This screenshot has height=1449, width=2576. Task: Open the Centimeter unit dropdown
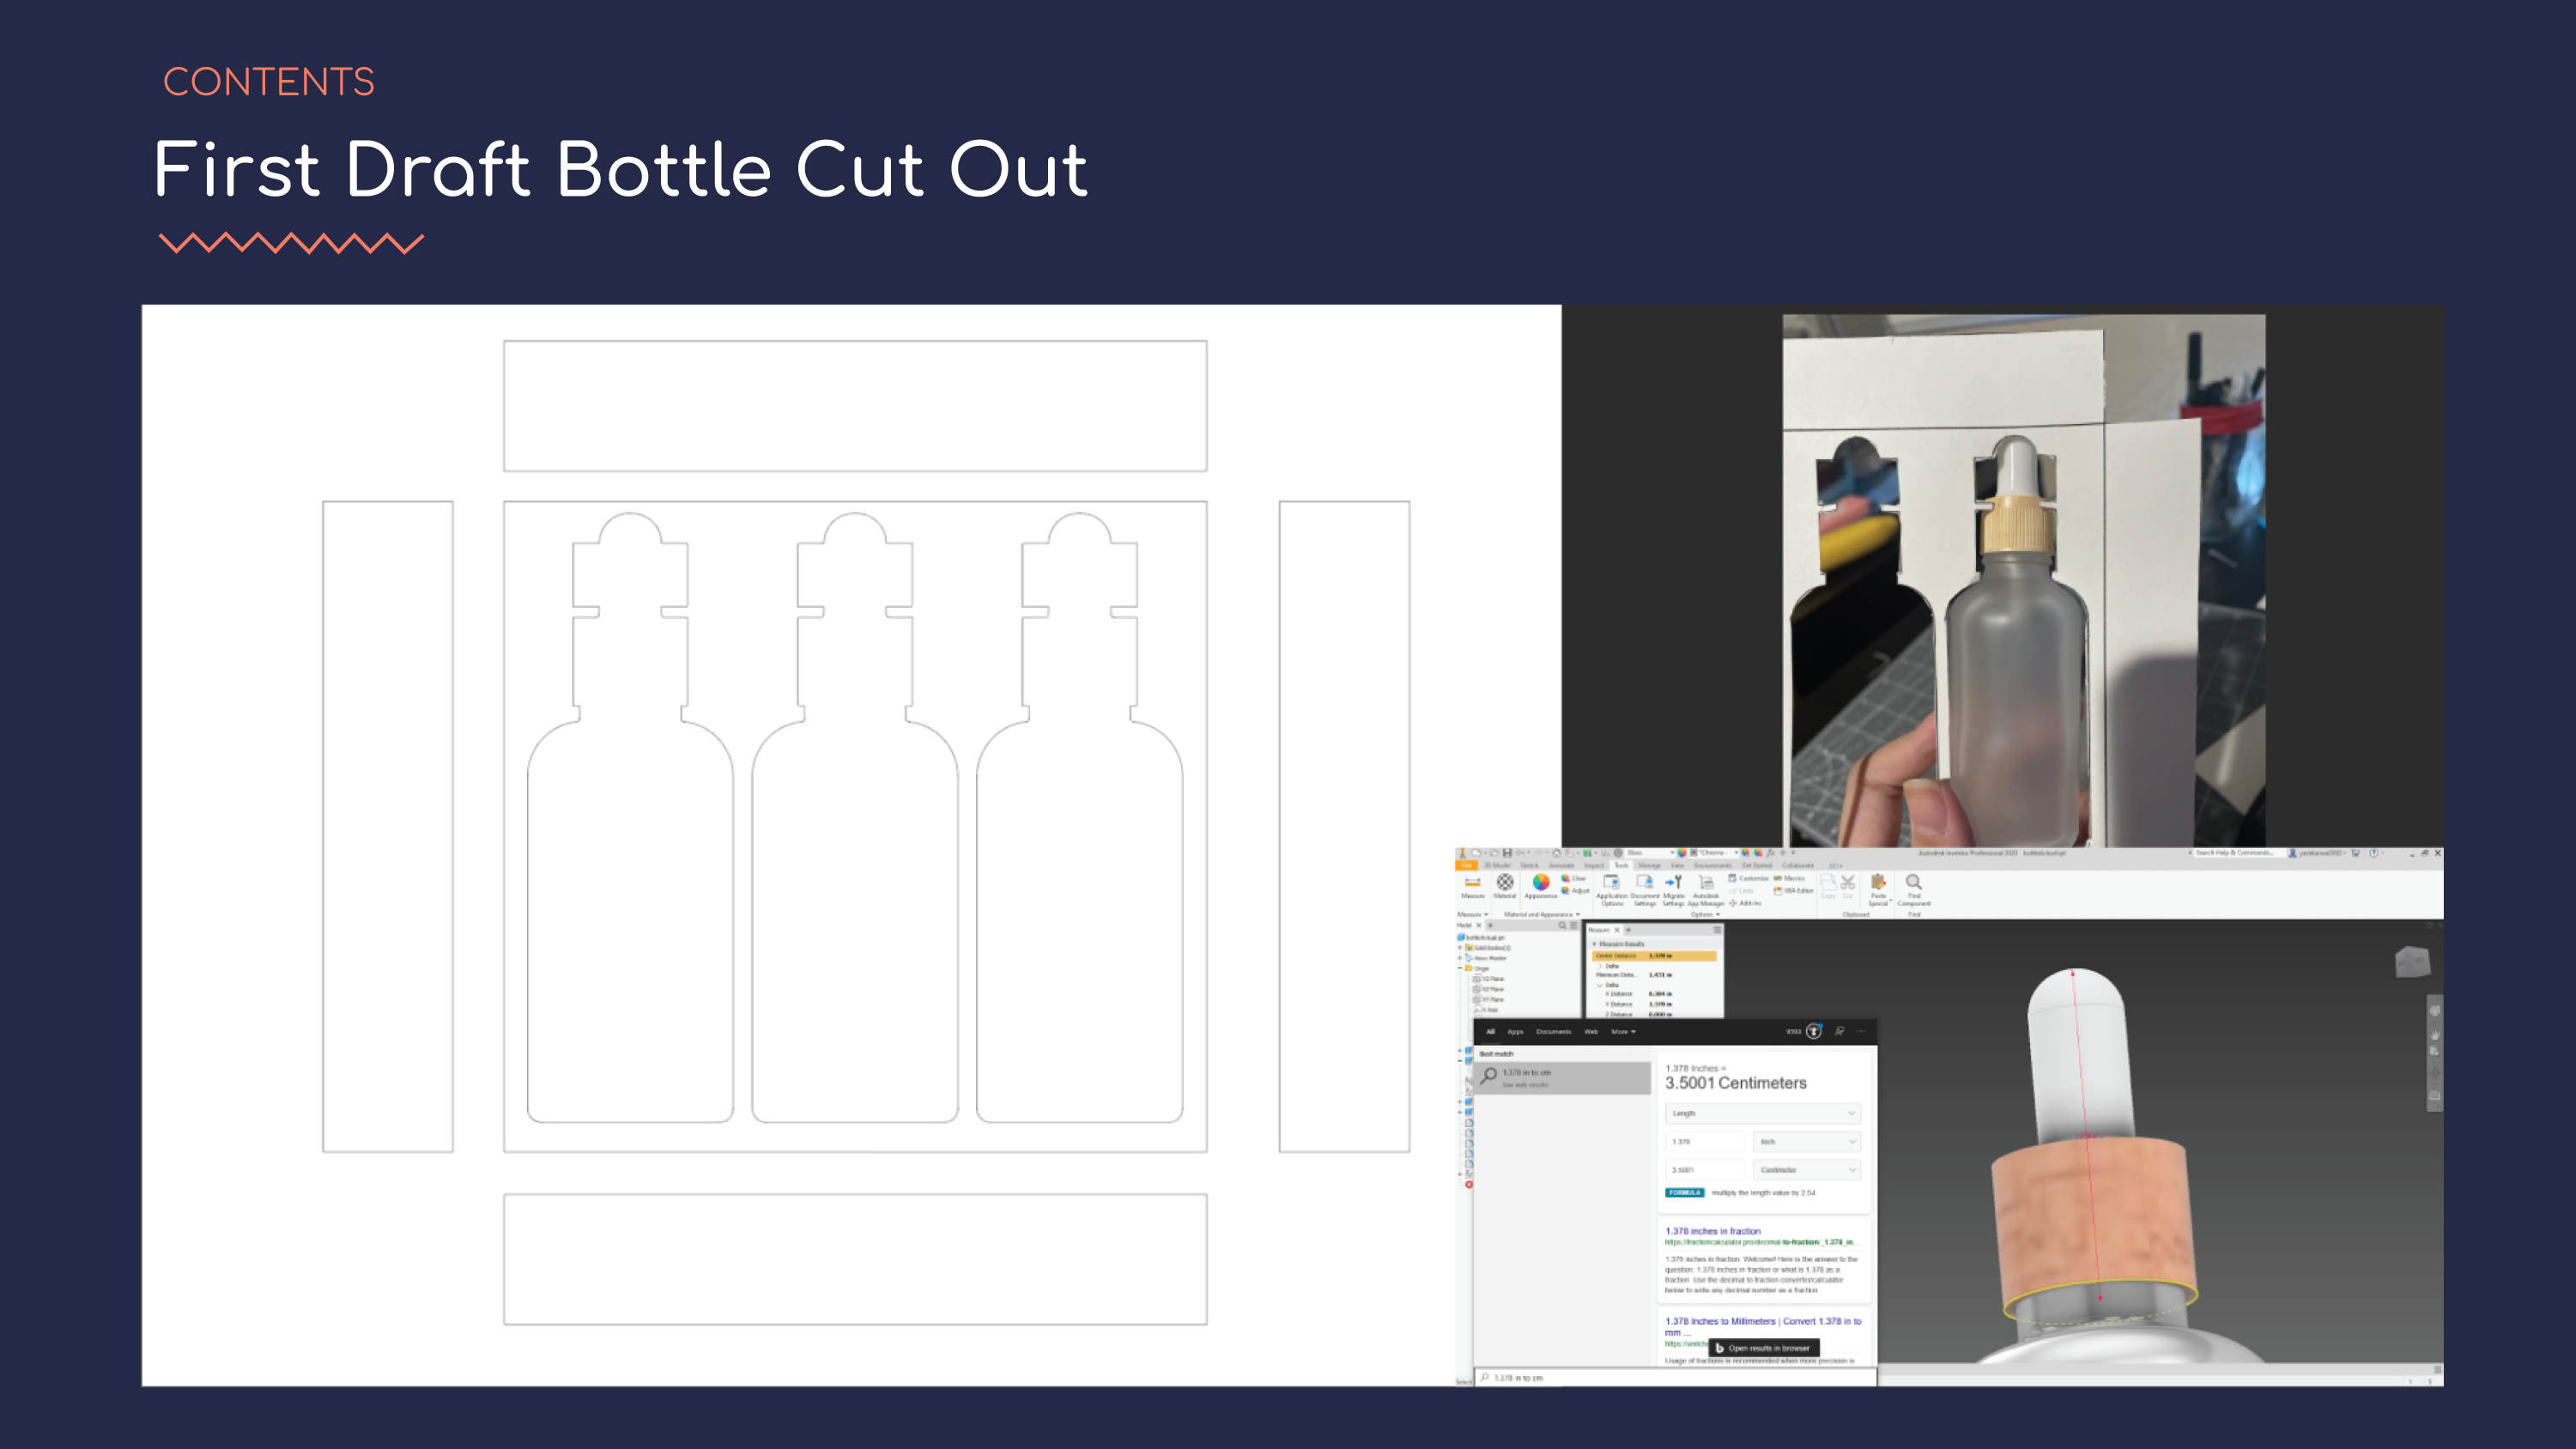click(1806, 1169)
